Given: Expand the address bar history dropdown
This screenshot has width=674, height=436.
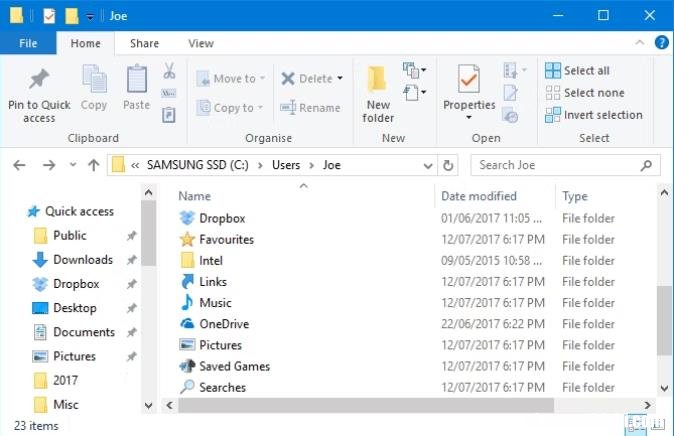Looking at the screenshot, I should 428,166.
